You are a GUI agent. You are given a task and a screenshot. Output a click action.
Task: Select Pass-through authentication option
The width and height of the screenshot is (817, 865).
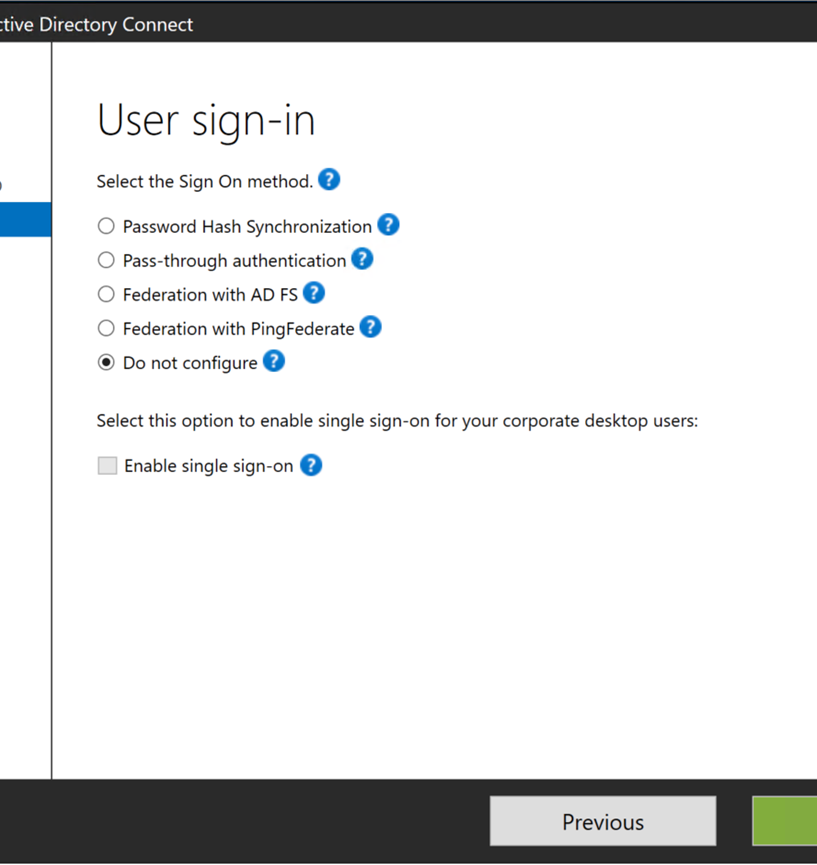(106, 260)
